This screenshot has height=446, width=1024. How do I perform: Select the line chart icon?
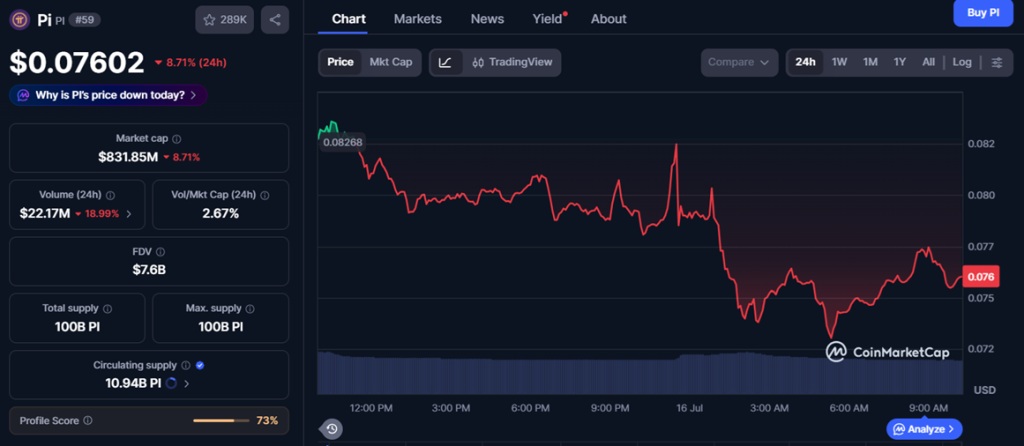445,63
